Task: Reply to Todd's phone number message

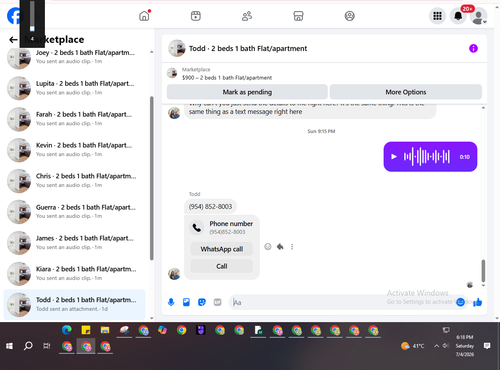Action: point(280,246)
